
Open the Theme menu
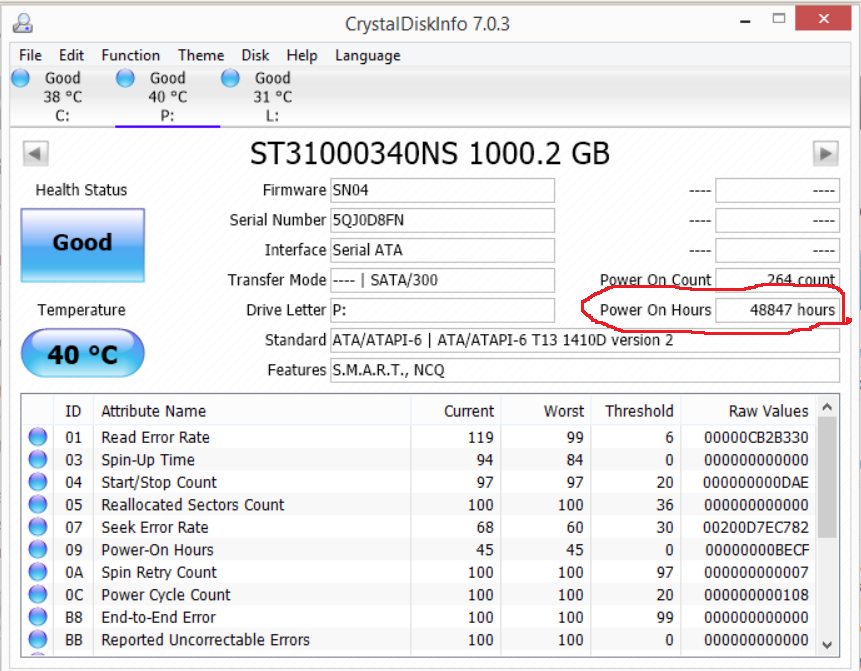click(201, 55)
